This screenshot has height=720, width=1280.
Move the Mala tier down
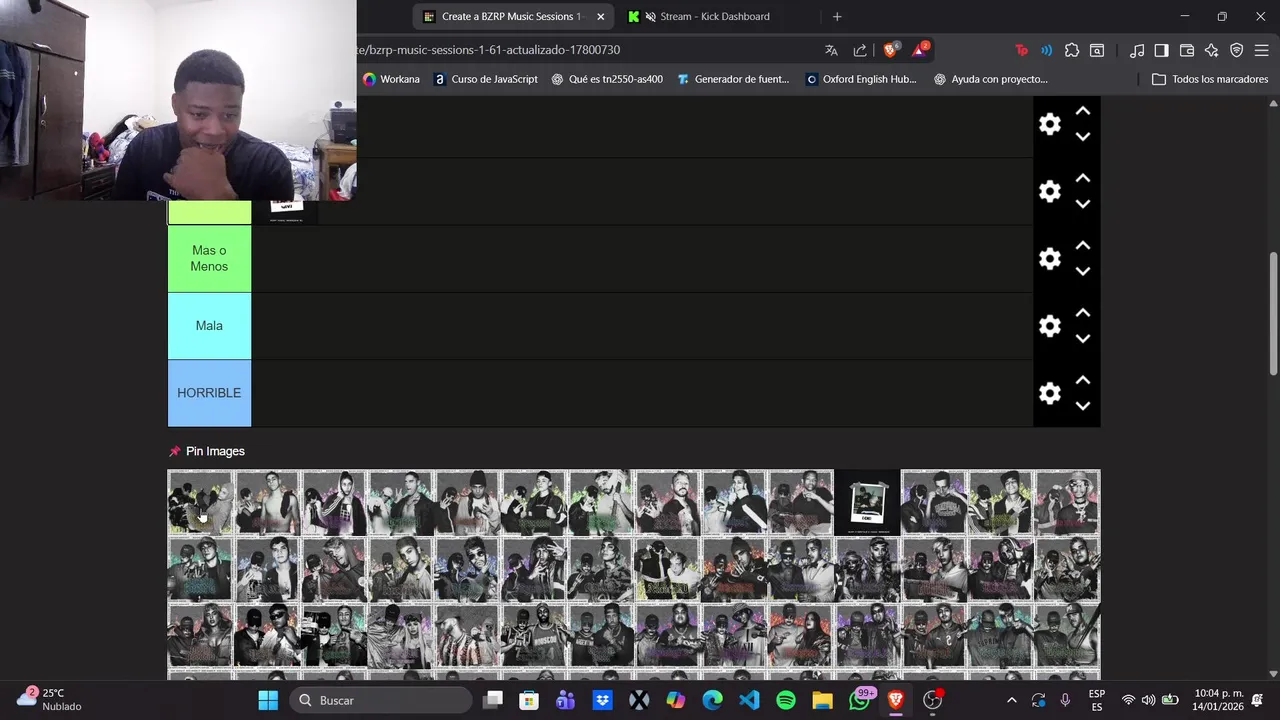(x=1082, y=338)
